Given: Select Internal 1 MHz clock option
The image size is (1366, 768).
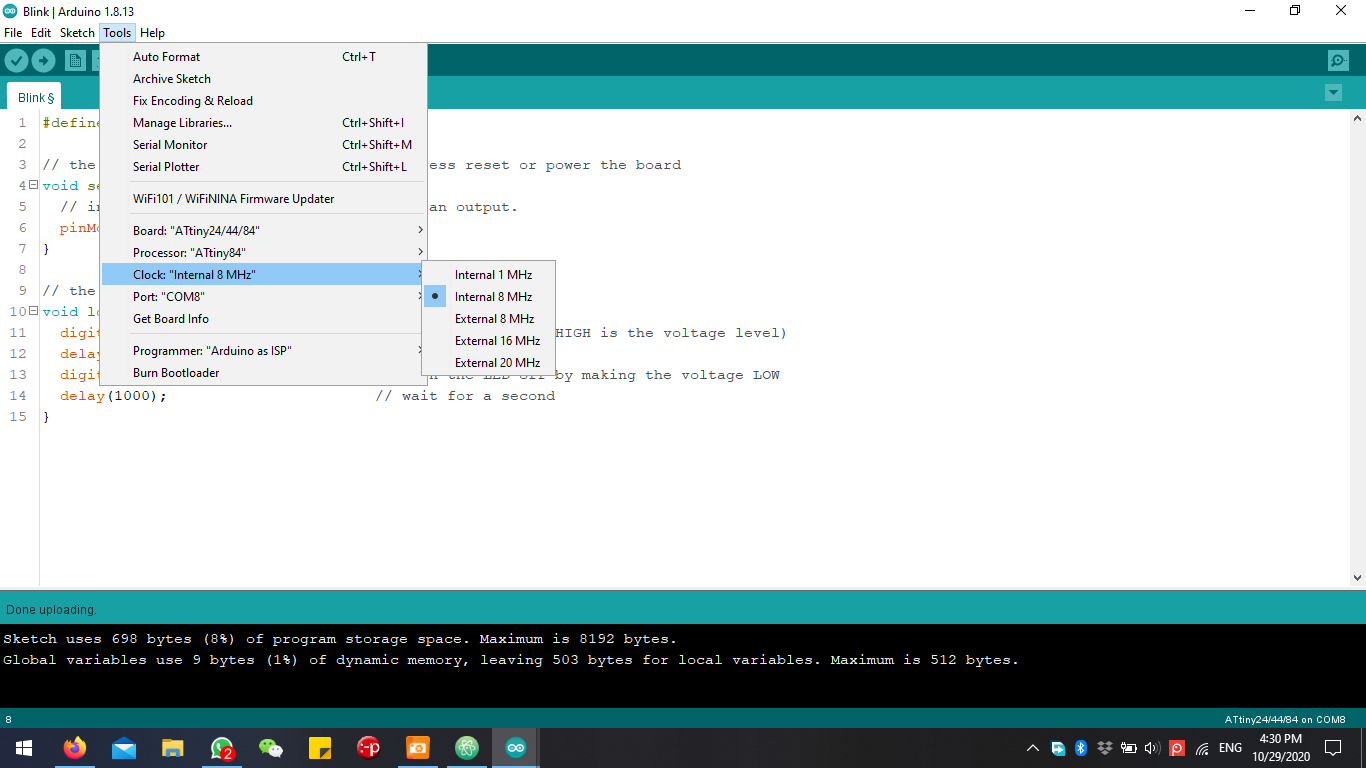Looking at the screenshot, I should [488, 275].
